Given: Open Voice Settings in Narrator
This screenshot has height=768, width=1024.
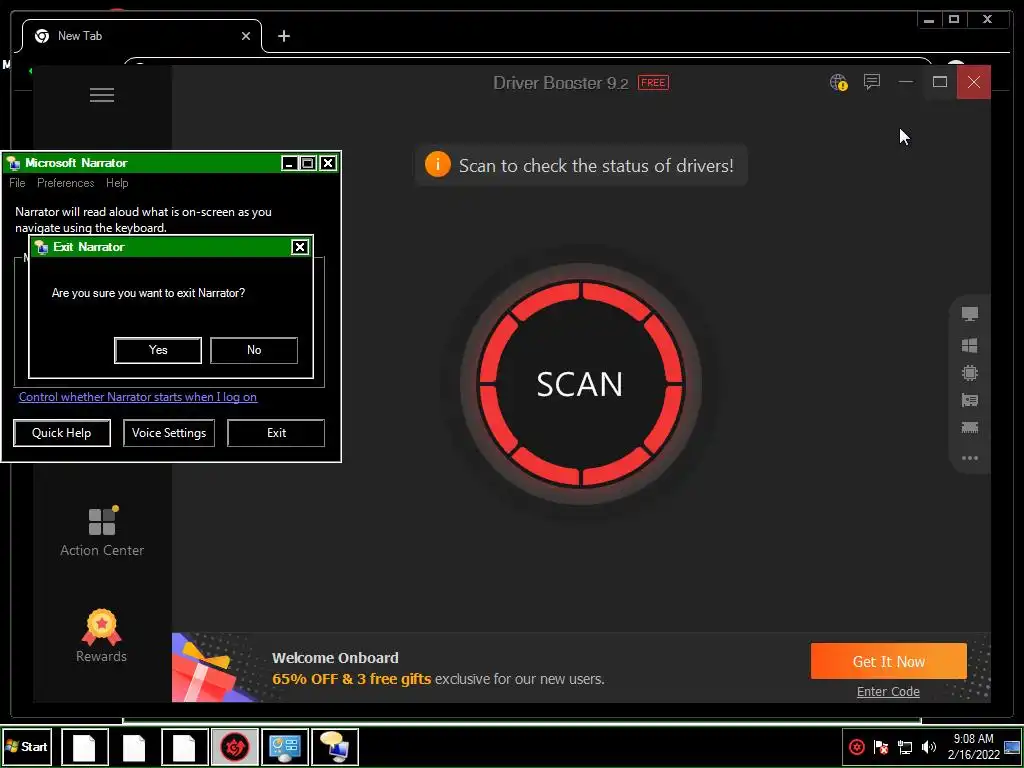Looking at the screenshot, I should click(168, 433).
